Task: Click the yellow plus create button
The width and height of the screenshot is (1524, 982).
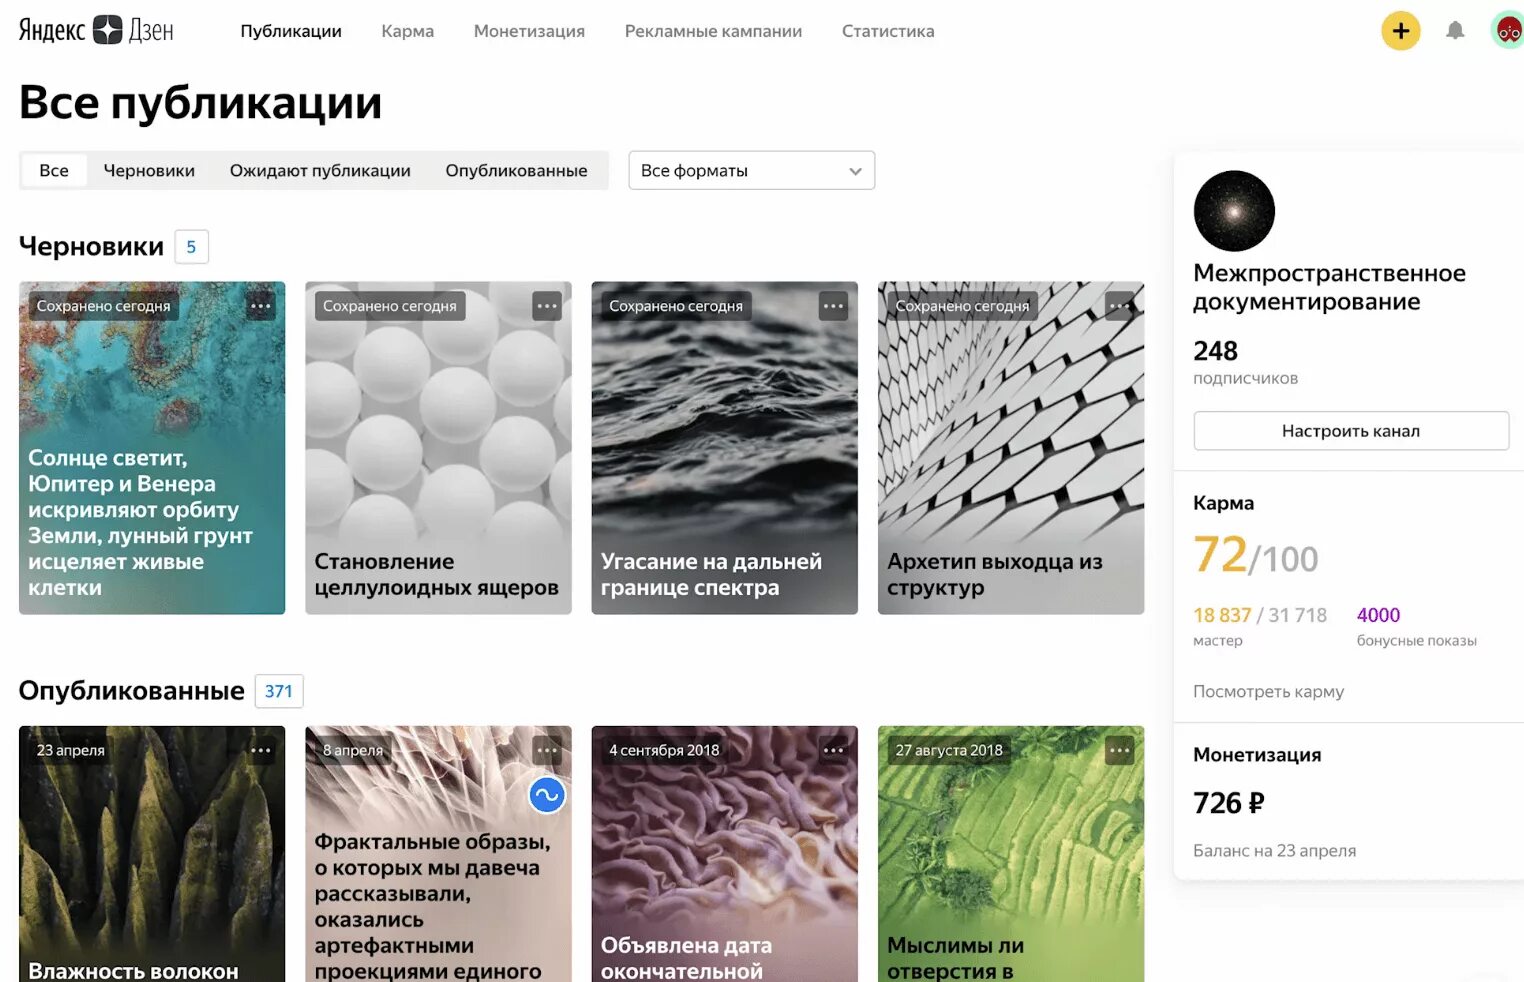Action: pos(1400,31)
